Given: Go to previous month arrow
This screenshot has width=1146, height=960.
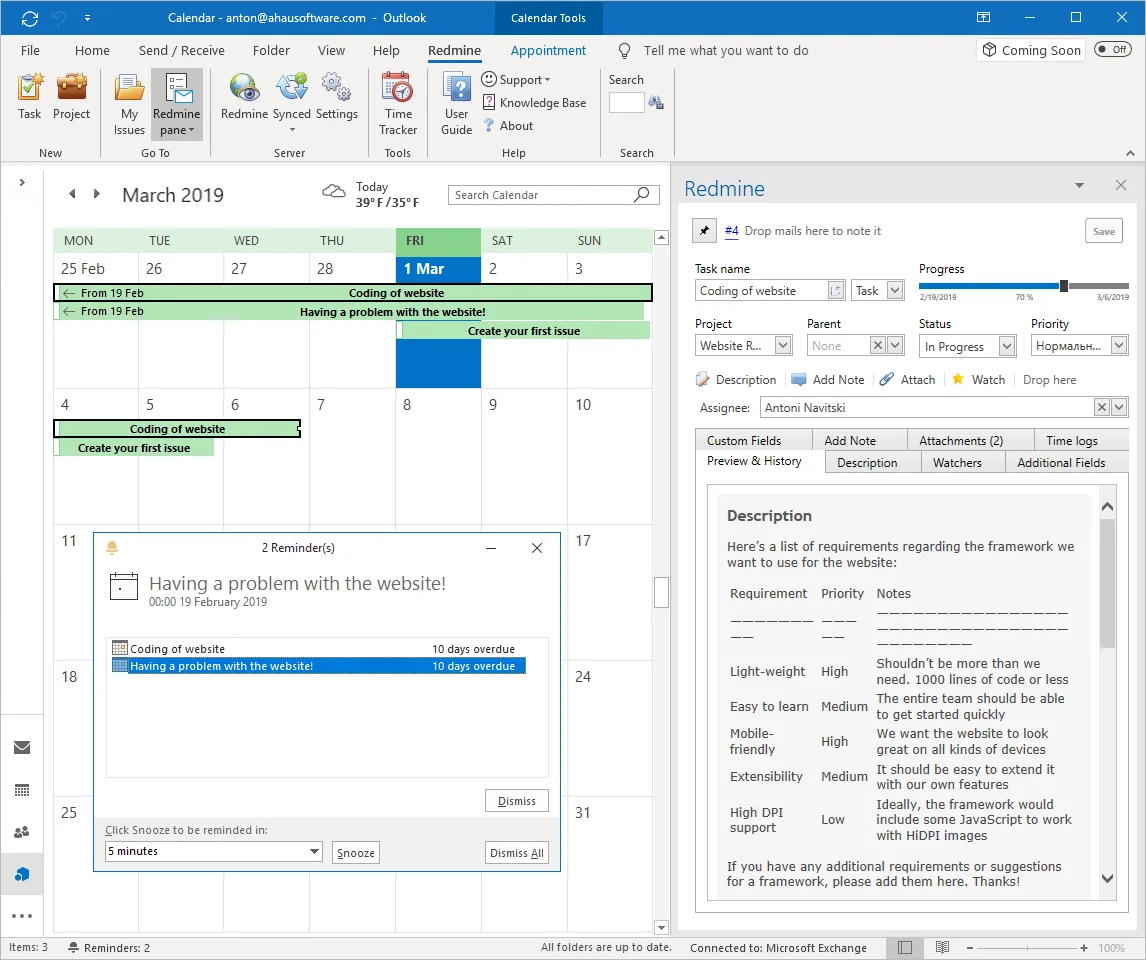Looking at the screenshot, I should point(72,194).
